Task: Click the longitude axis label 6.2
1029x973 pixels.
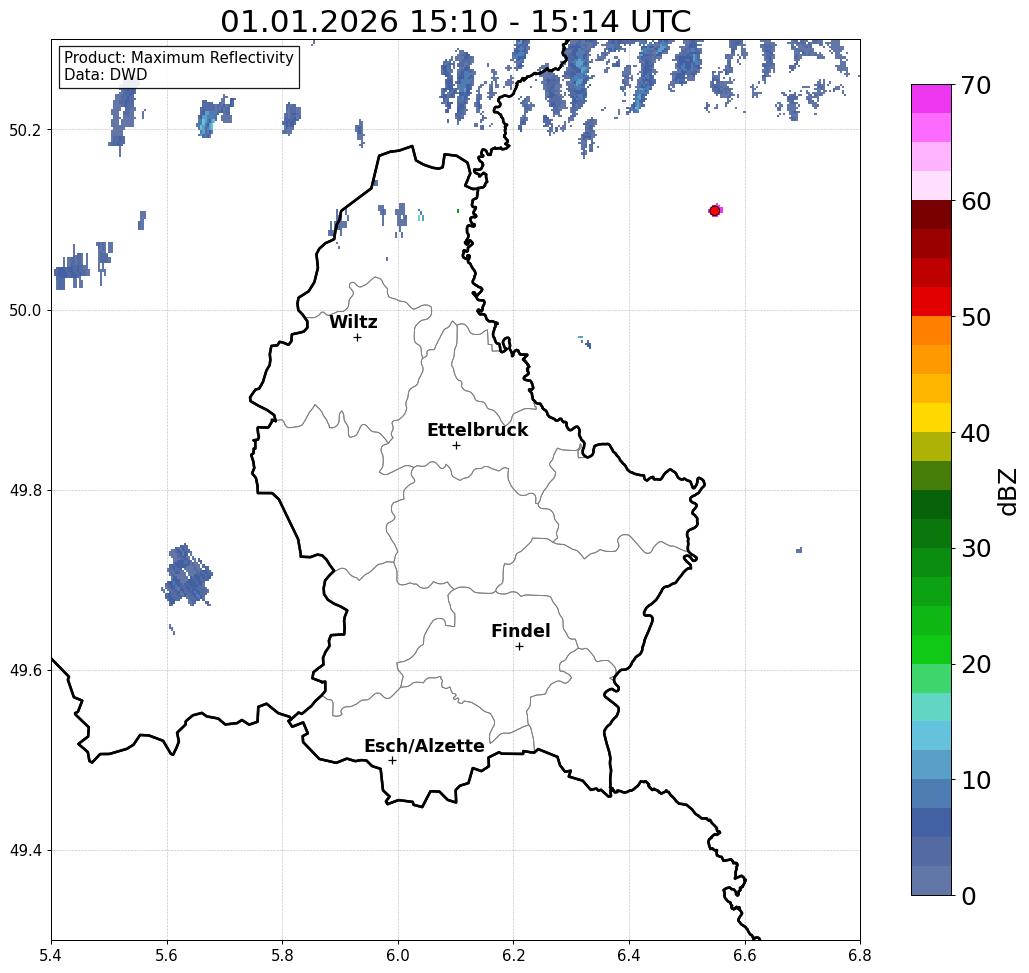Action: (x=513, y=955)
